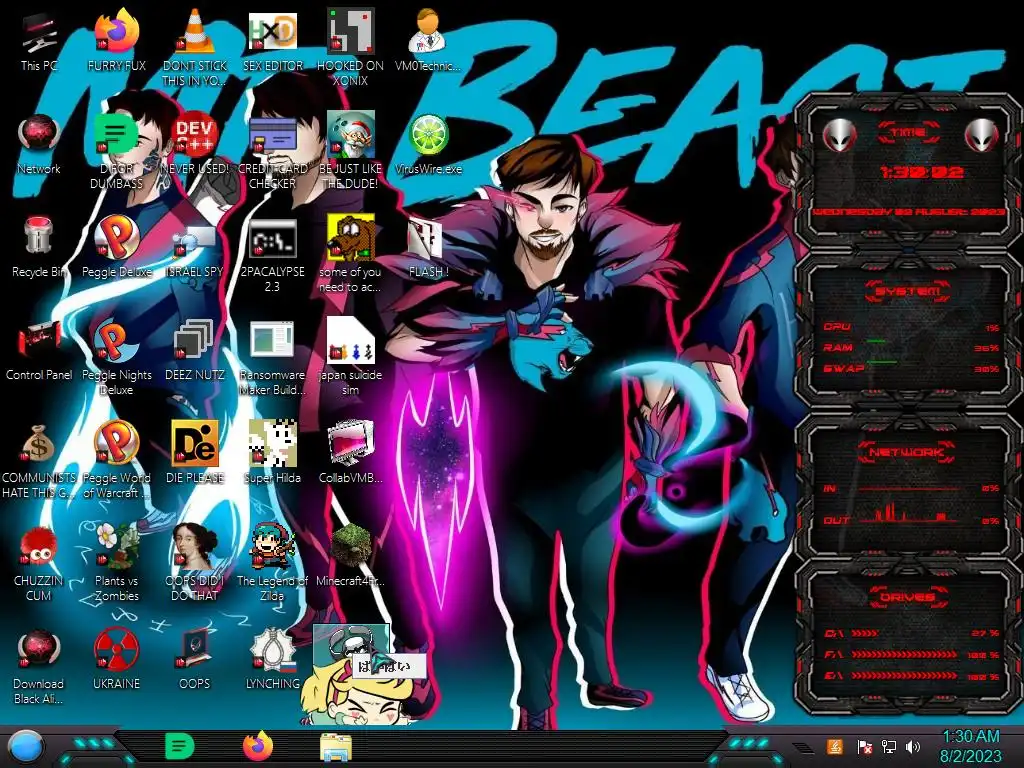This screenshot has height=768, width=1024.
Task: Open the This PC desktop icon
Action: pos(39,40)
